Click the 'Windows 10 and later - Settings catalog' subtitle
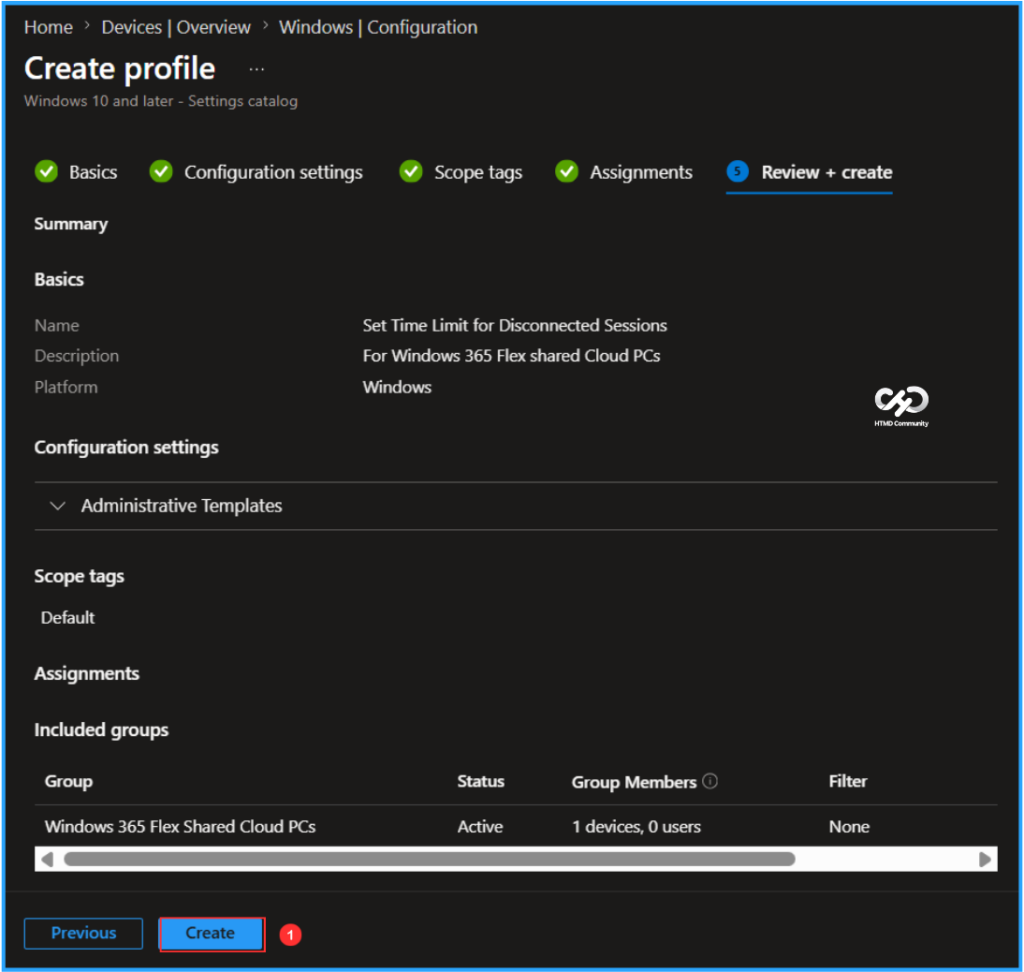This screenshot has height=972, width=1024. pyautogui.click(x=161, y=101)
